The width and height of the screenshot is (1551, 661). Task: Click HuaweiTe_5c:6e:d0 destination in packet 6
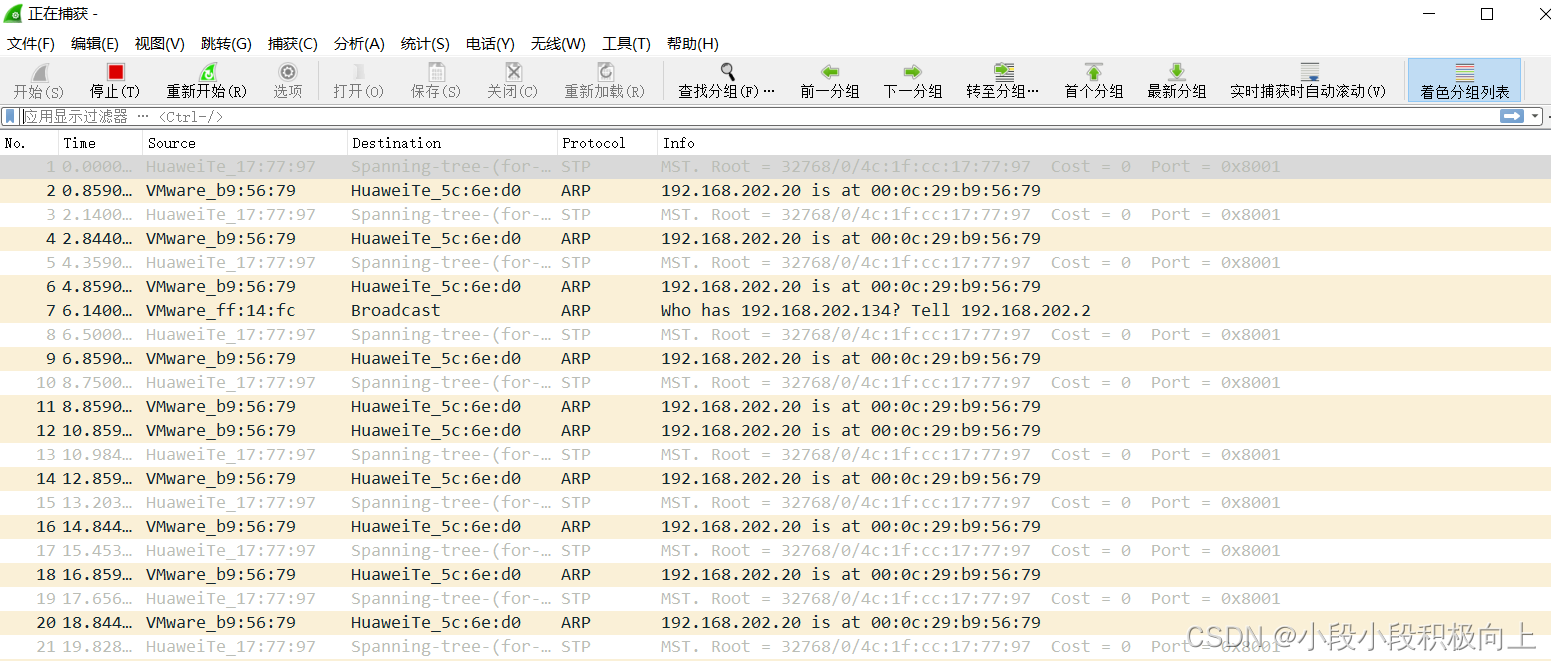pyautogui.click(x=436, y=287)
